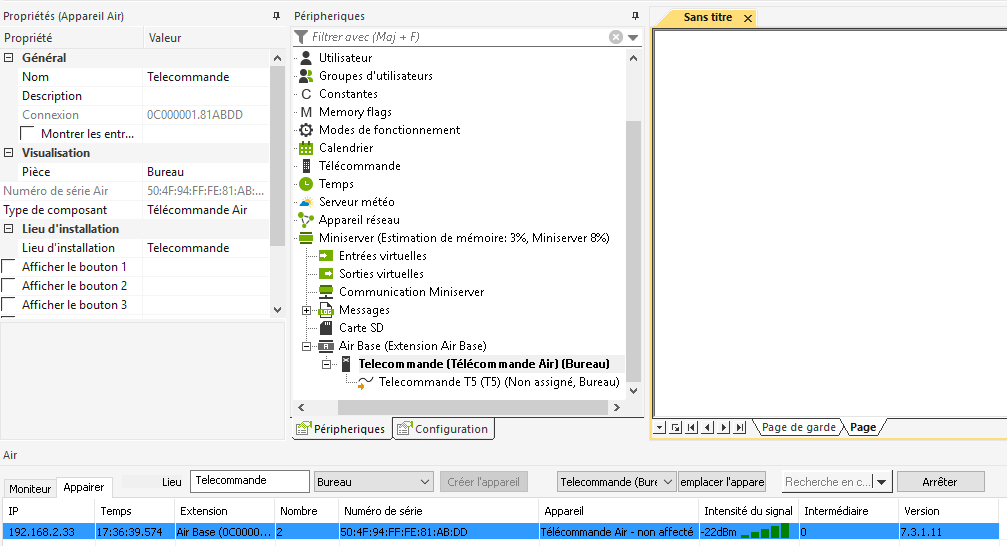Viewport: 1007px width, 546px height.
Task: Click the Carte SD card icon
Action: tap(326, 328)
